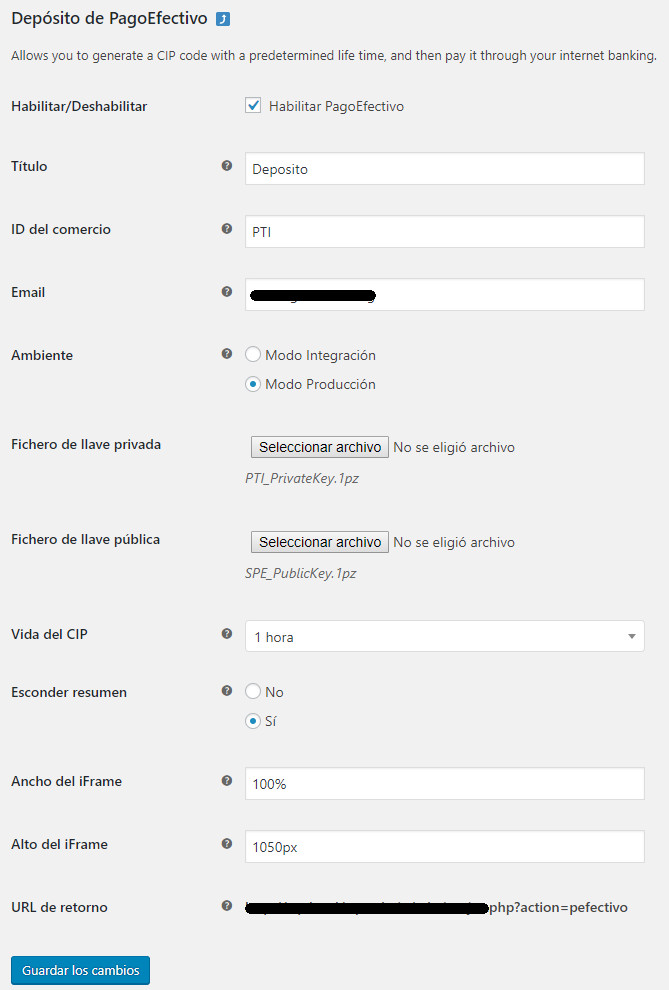The height and width of the screenshot is (990, 669).
Task: Click the help icon for Vida del CIP
Action: pyautogui.click(x=227, y=633)
